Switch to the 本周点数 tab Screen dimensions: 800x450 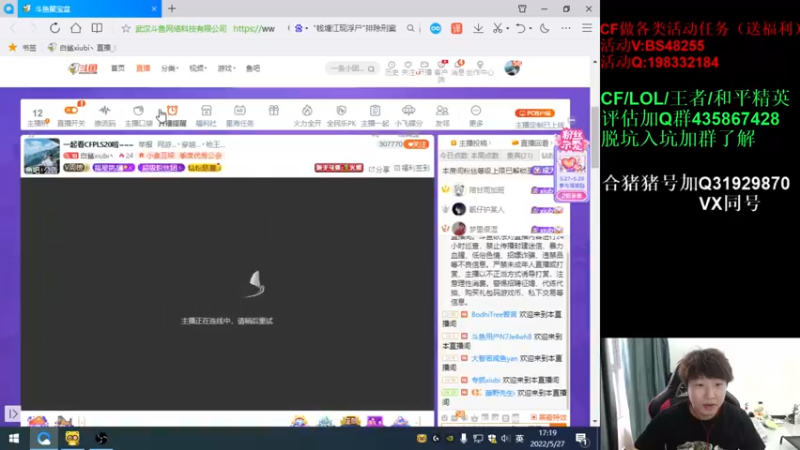coord(485,155)
